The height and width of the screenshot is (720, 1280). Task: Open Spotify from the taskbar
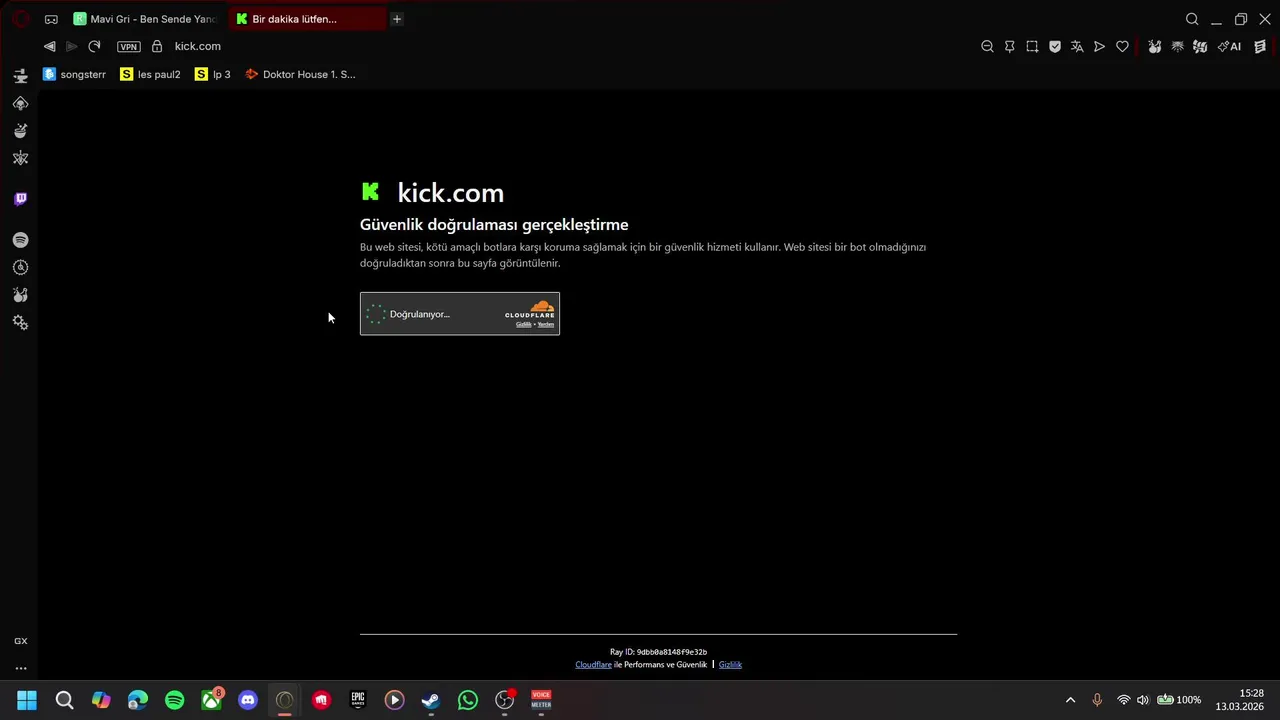tap(175, 701)
